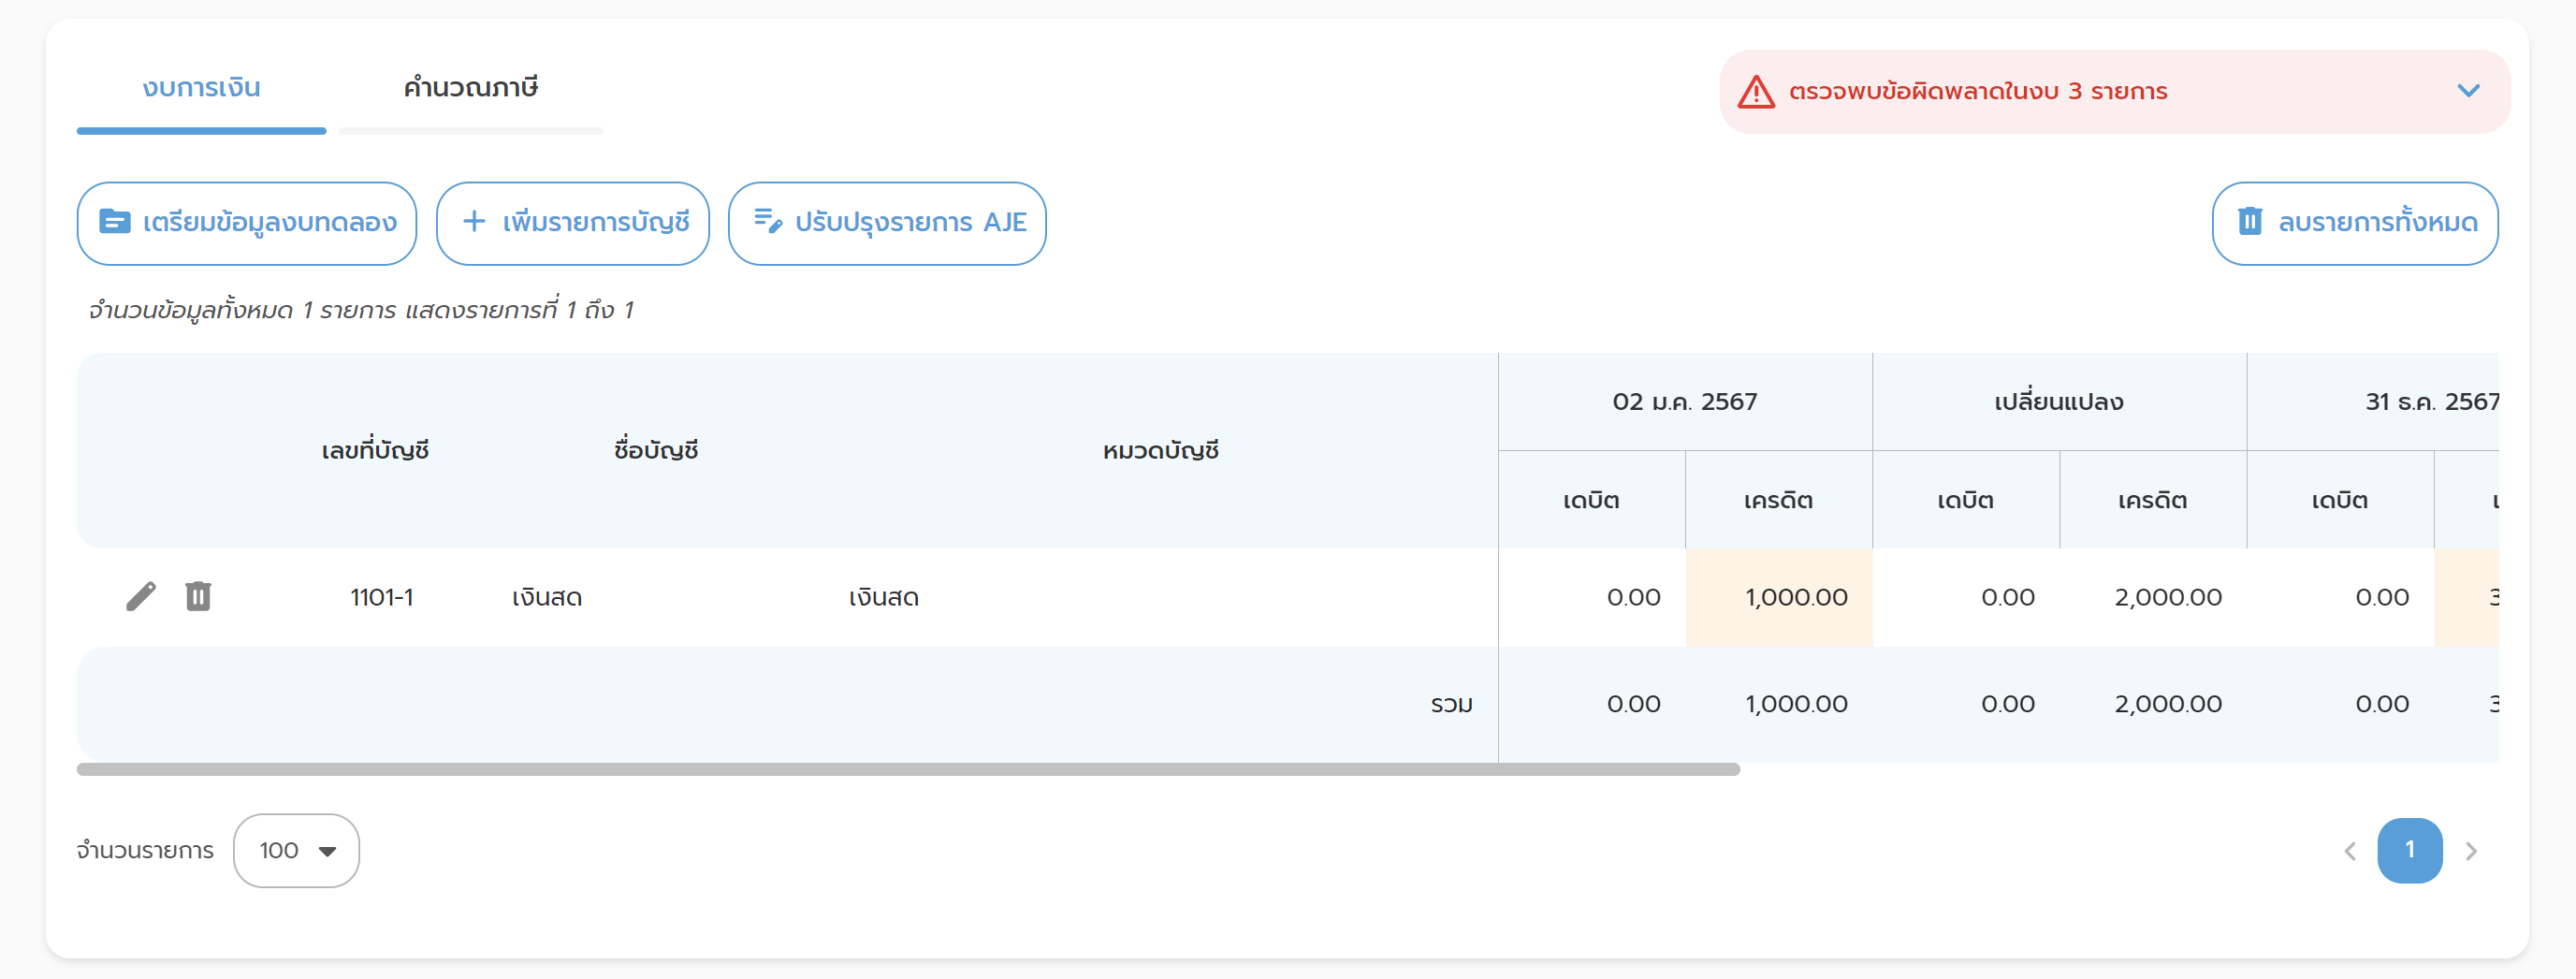This screenshot has width=2576, height=979.
Task: Click the highlighted 1,000.00 credit cell
Action: (1778, 597)
